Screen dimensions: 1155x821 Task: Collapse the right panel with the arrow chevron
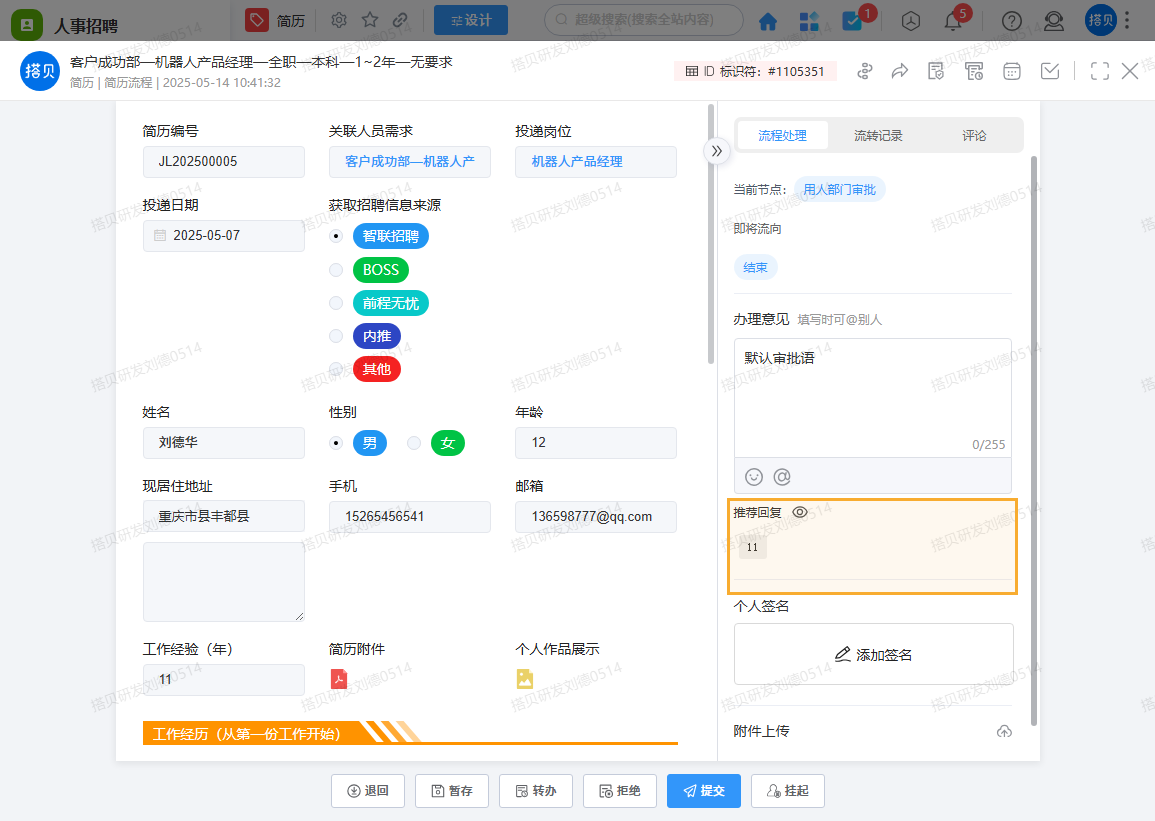[716, 150]
